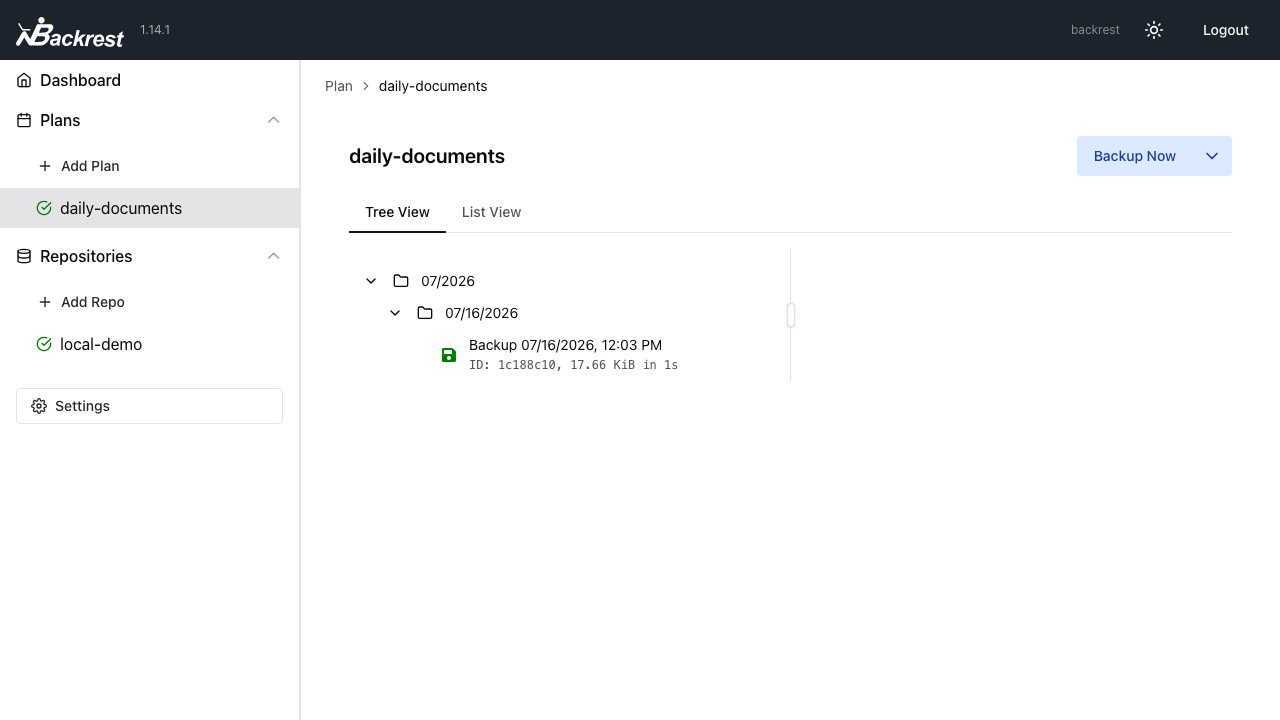
Task: Click the ID: 1c188c10 details line
Action: pos(574,365)
